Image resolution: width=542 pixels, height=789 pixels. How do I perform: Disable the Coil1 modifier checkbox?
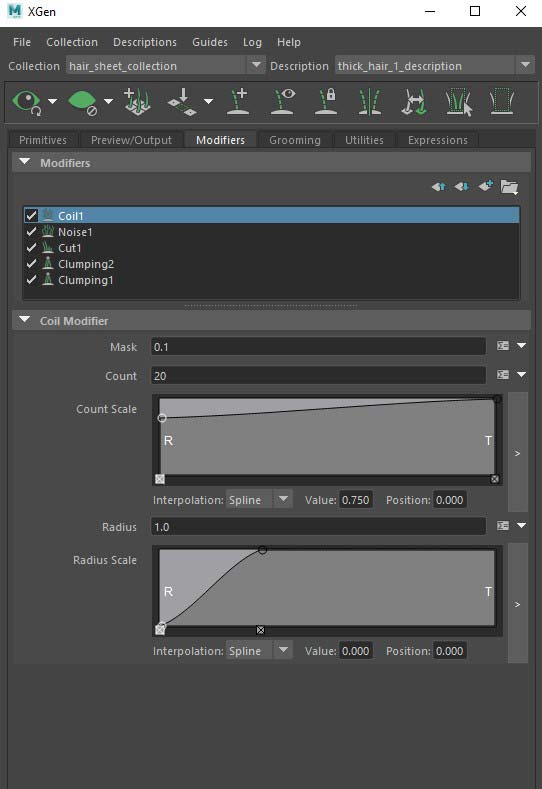click(31, 215)
